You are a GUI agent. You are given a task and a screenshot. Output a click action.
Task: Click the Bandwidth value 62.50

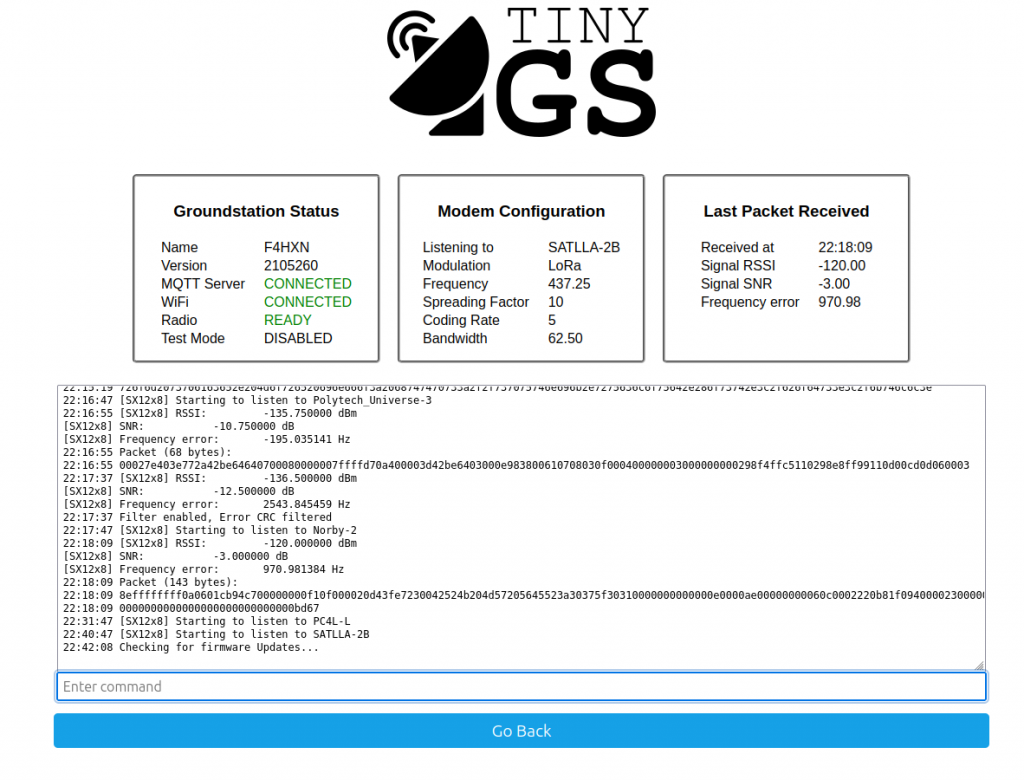point(565,339)
